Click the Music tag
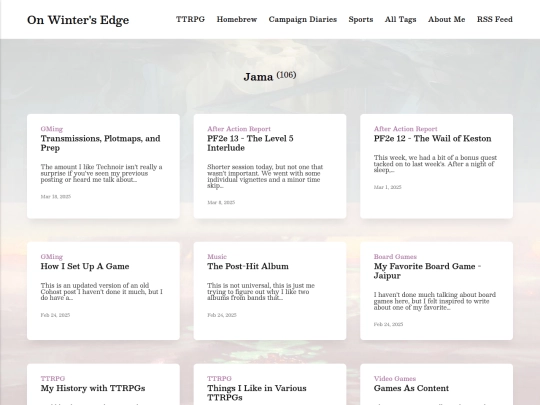This screenshot has height=405, width=540. (x=217, y=257)
